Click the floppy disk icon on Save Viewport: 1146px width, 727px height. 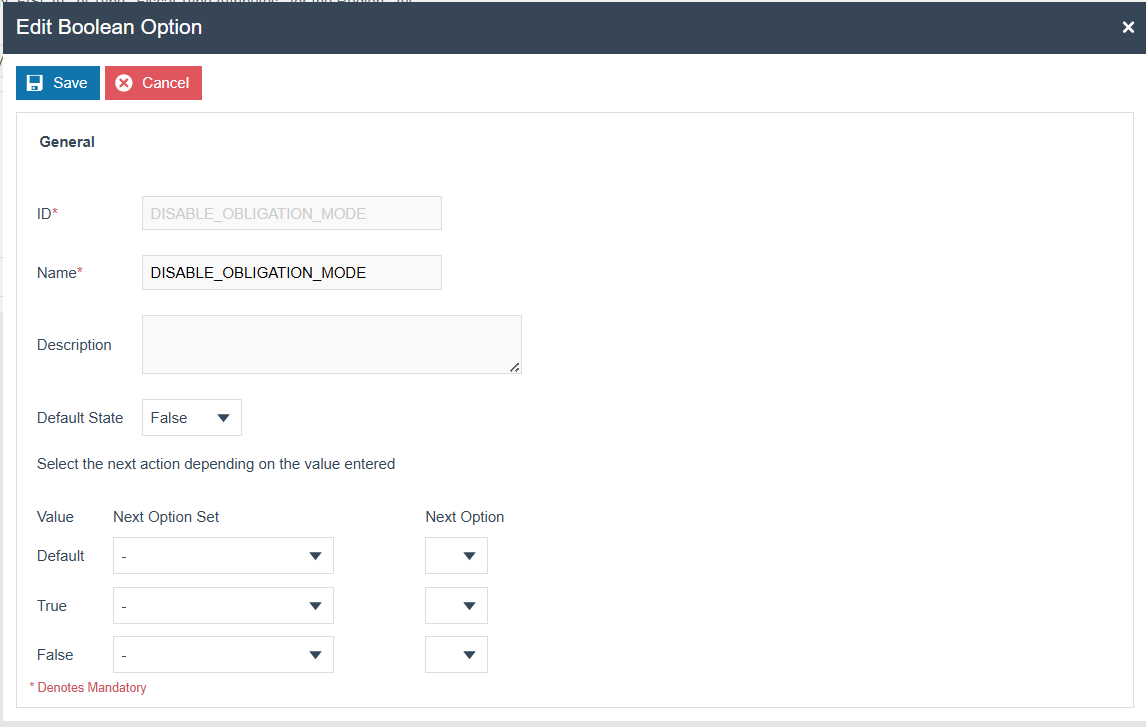coord(35,83)
